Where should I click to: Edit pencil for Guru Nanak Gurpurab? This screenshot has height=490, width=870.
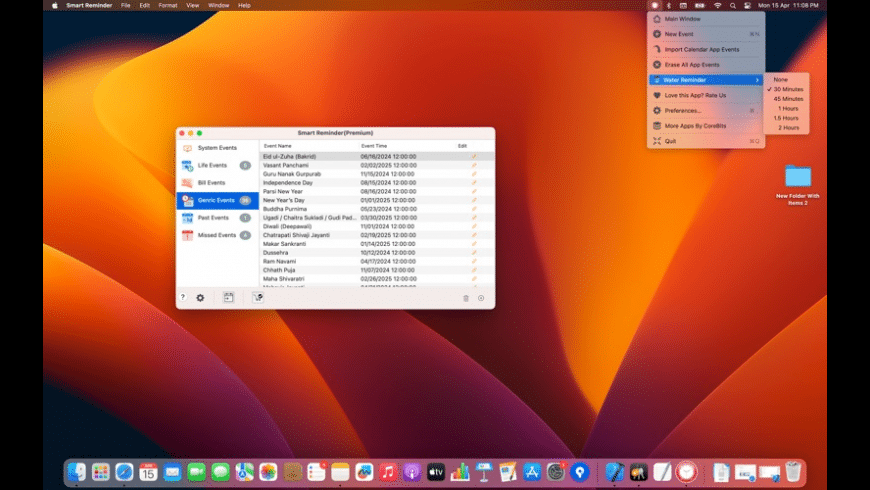click(474, 174)
